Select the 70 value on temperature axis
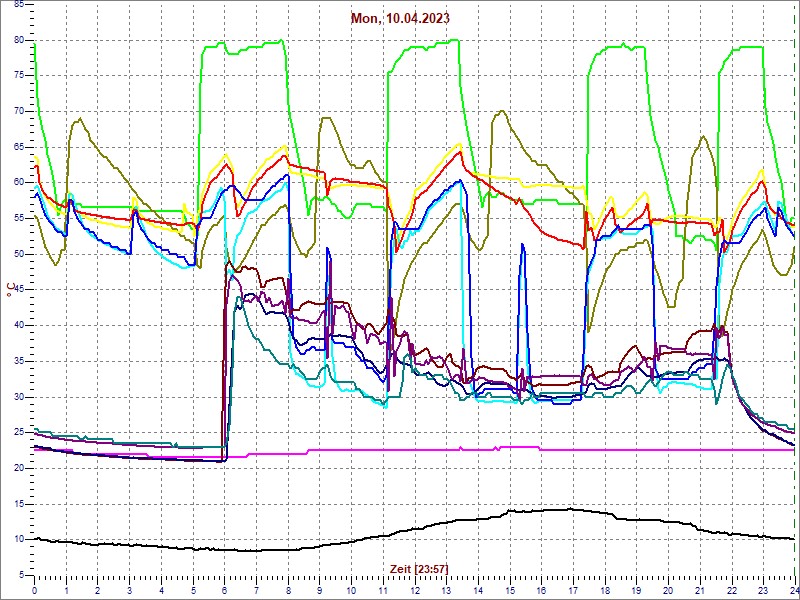800x600 pixels. (x=18, y=112)
